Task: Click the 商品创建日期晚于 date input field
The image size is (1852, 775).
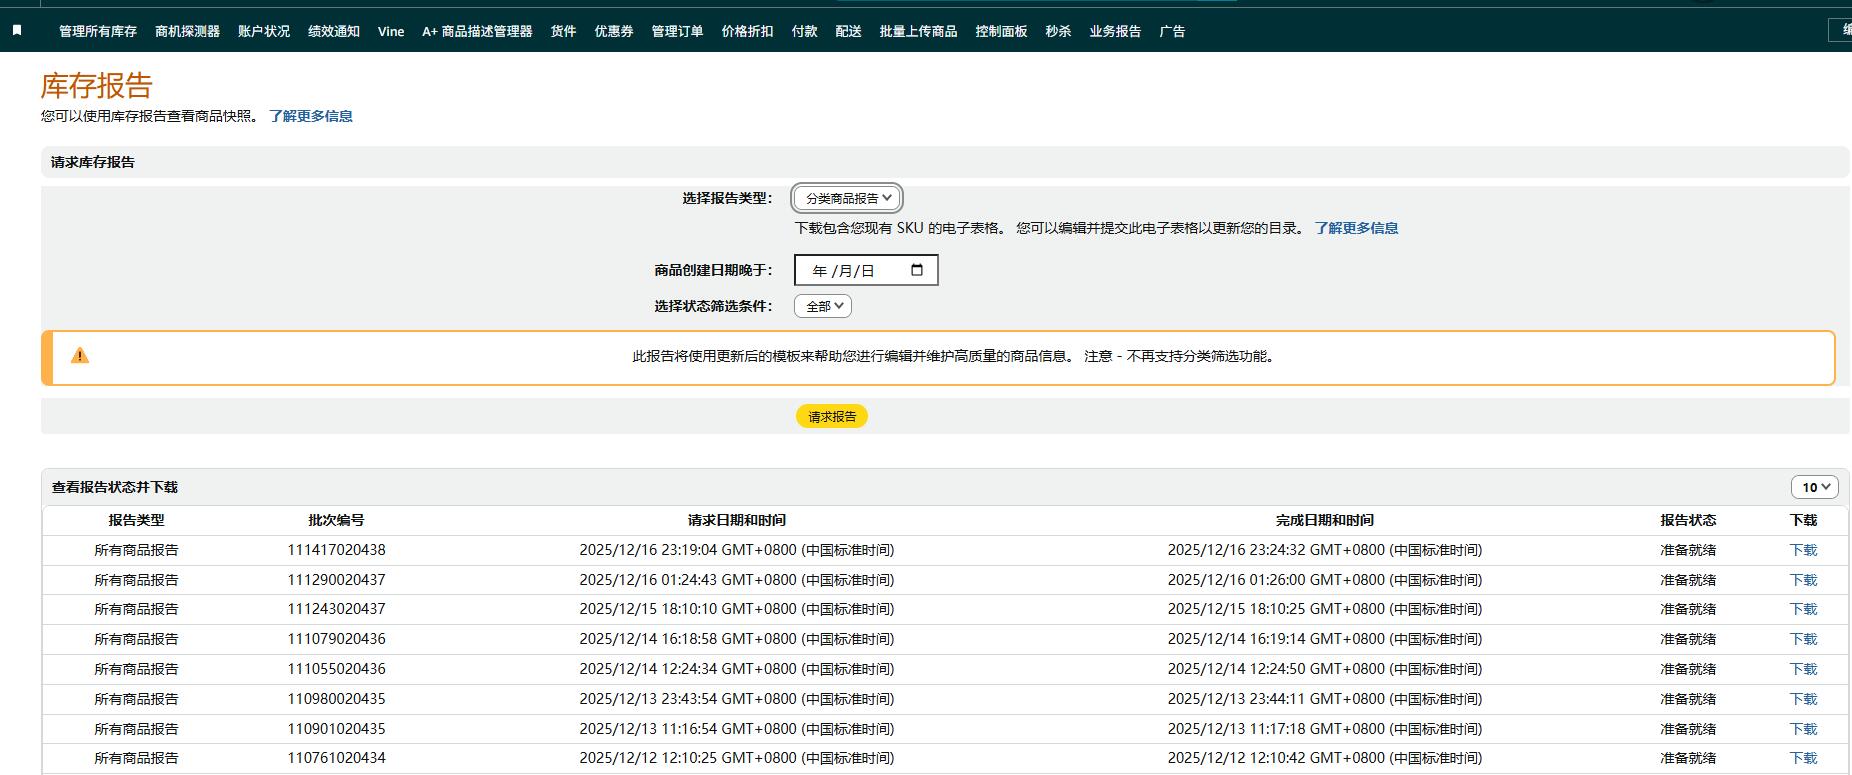Action: 850,270
